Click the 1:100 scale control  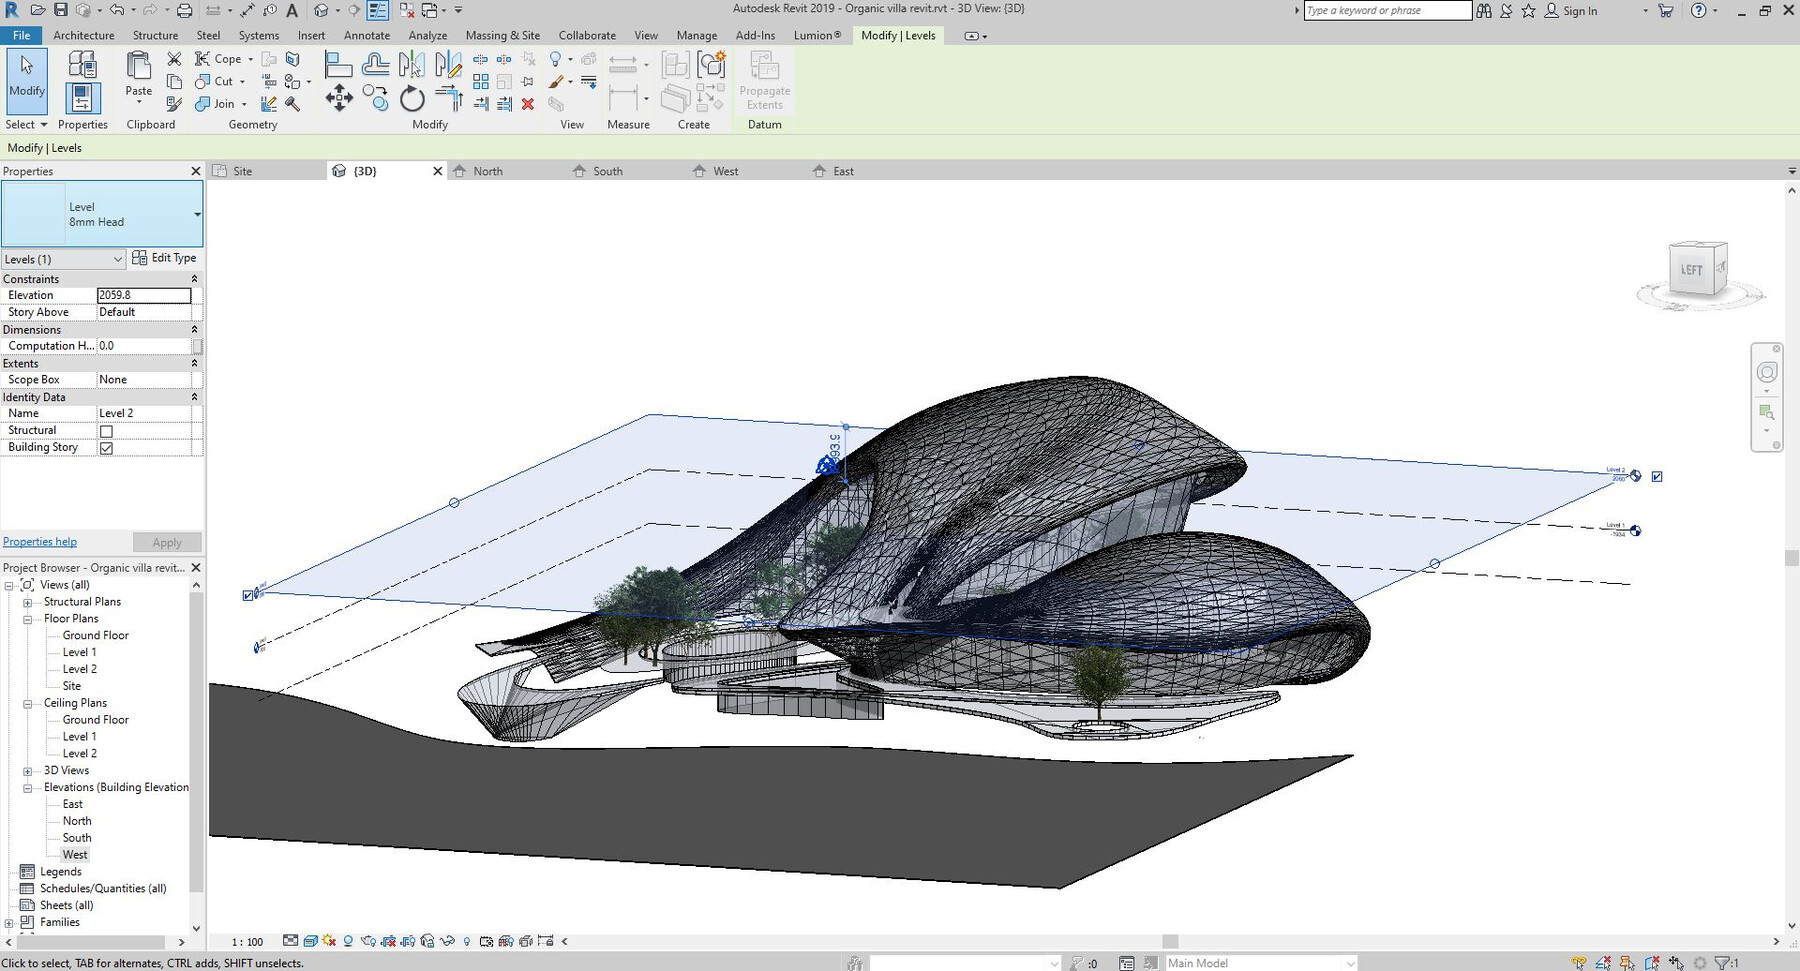246,941
